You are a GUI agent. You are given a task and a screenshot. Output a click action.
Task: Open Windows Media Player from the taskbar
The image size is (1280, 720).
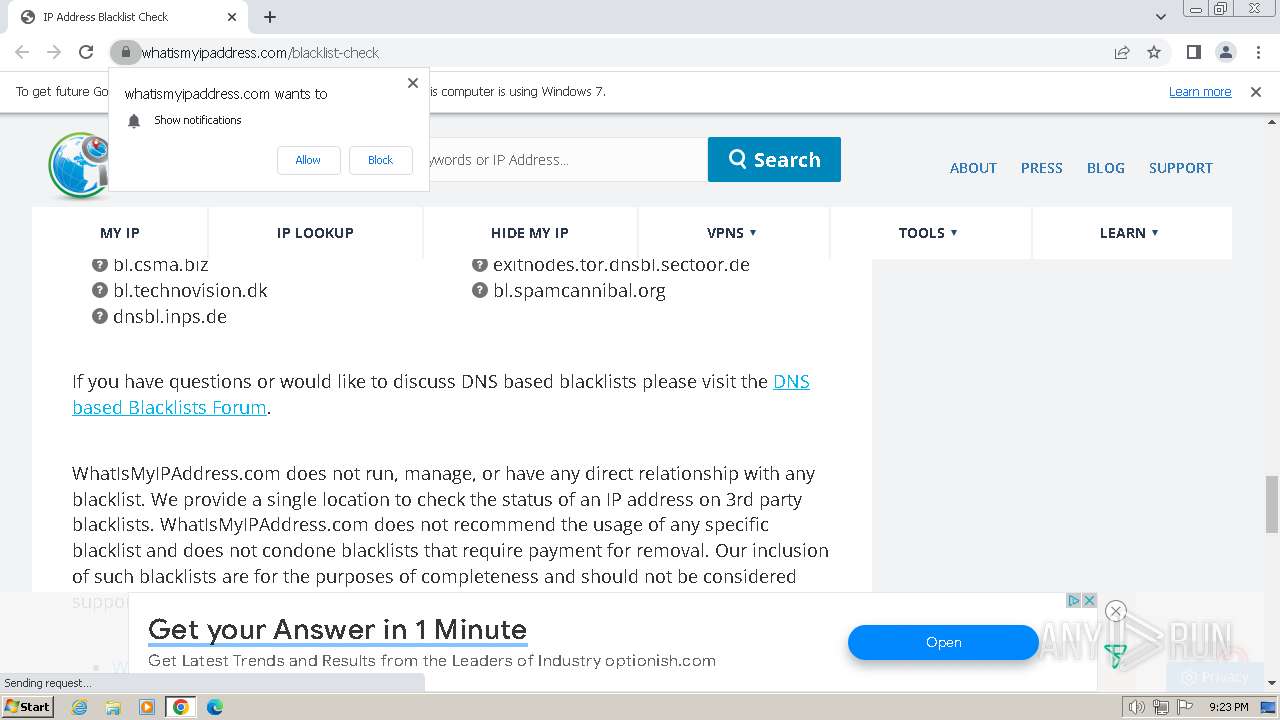[147, 707]
